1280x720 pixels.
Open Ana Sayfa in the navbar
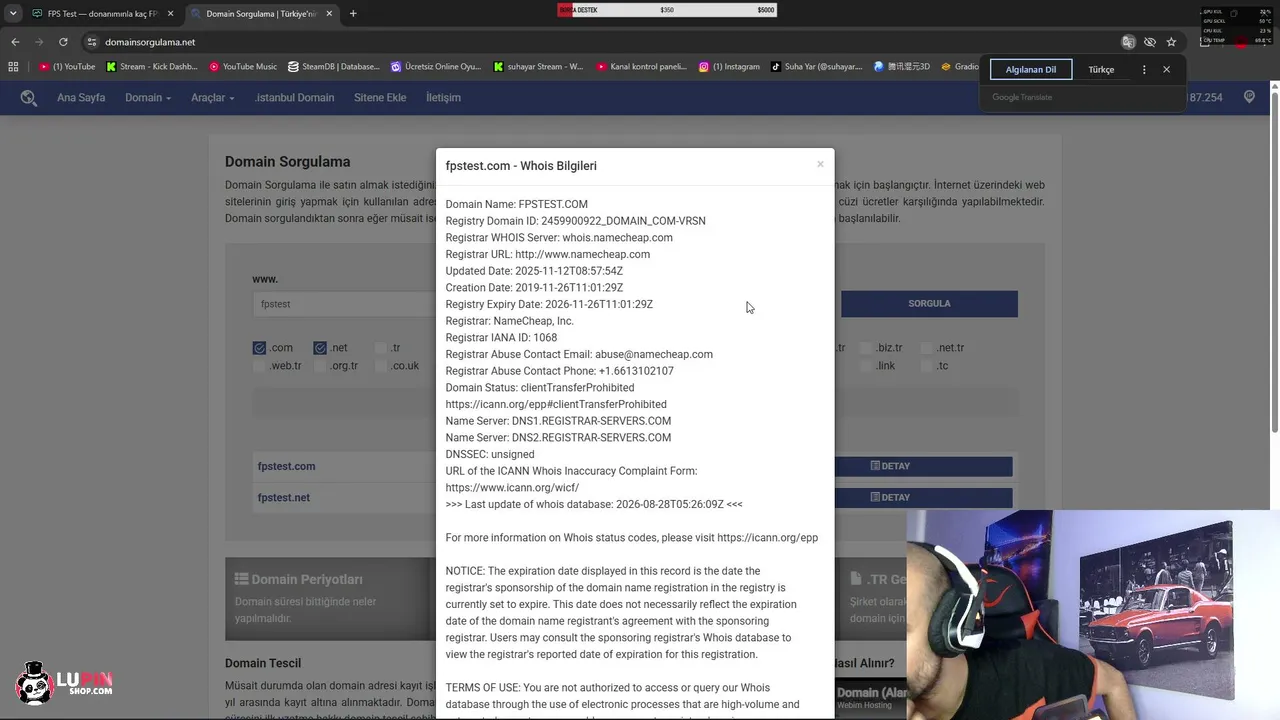coord(81,97)
